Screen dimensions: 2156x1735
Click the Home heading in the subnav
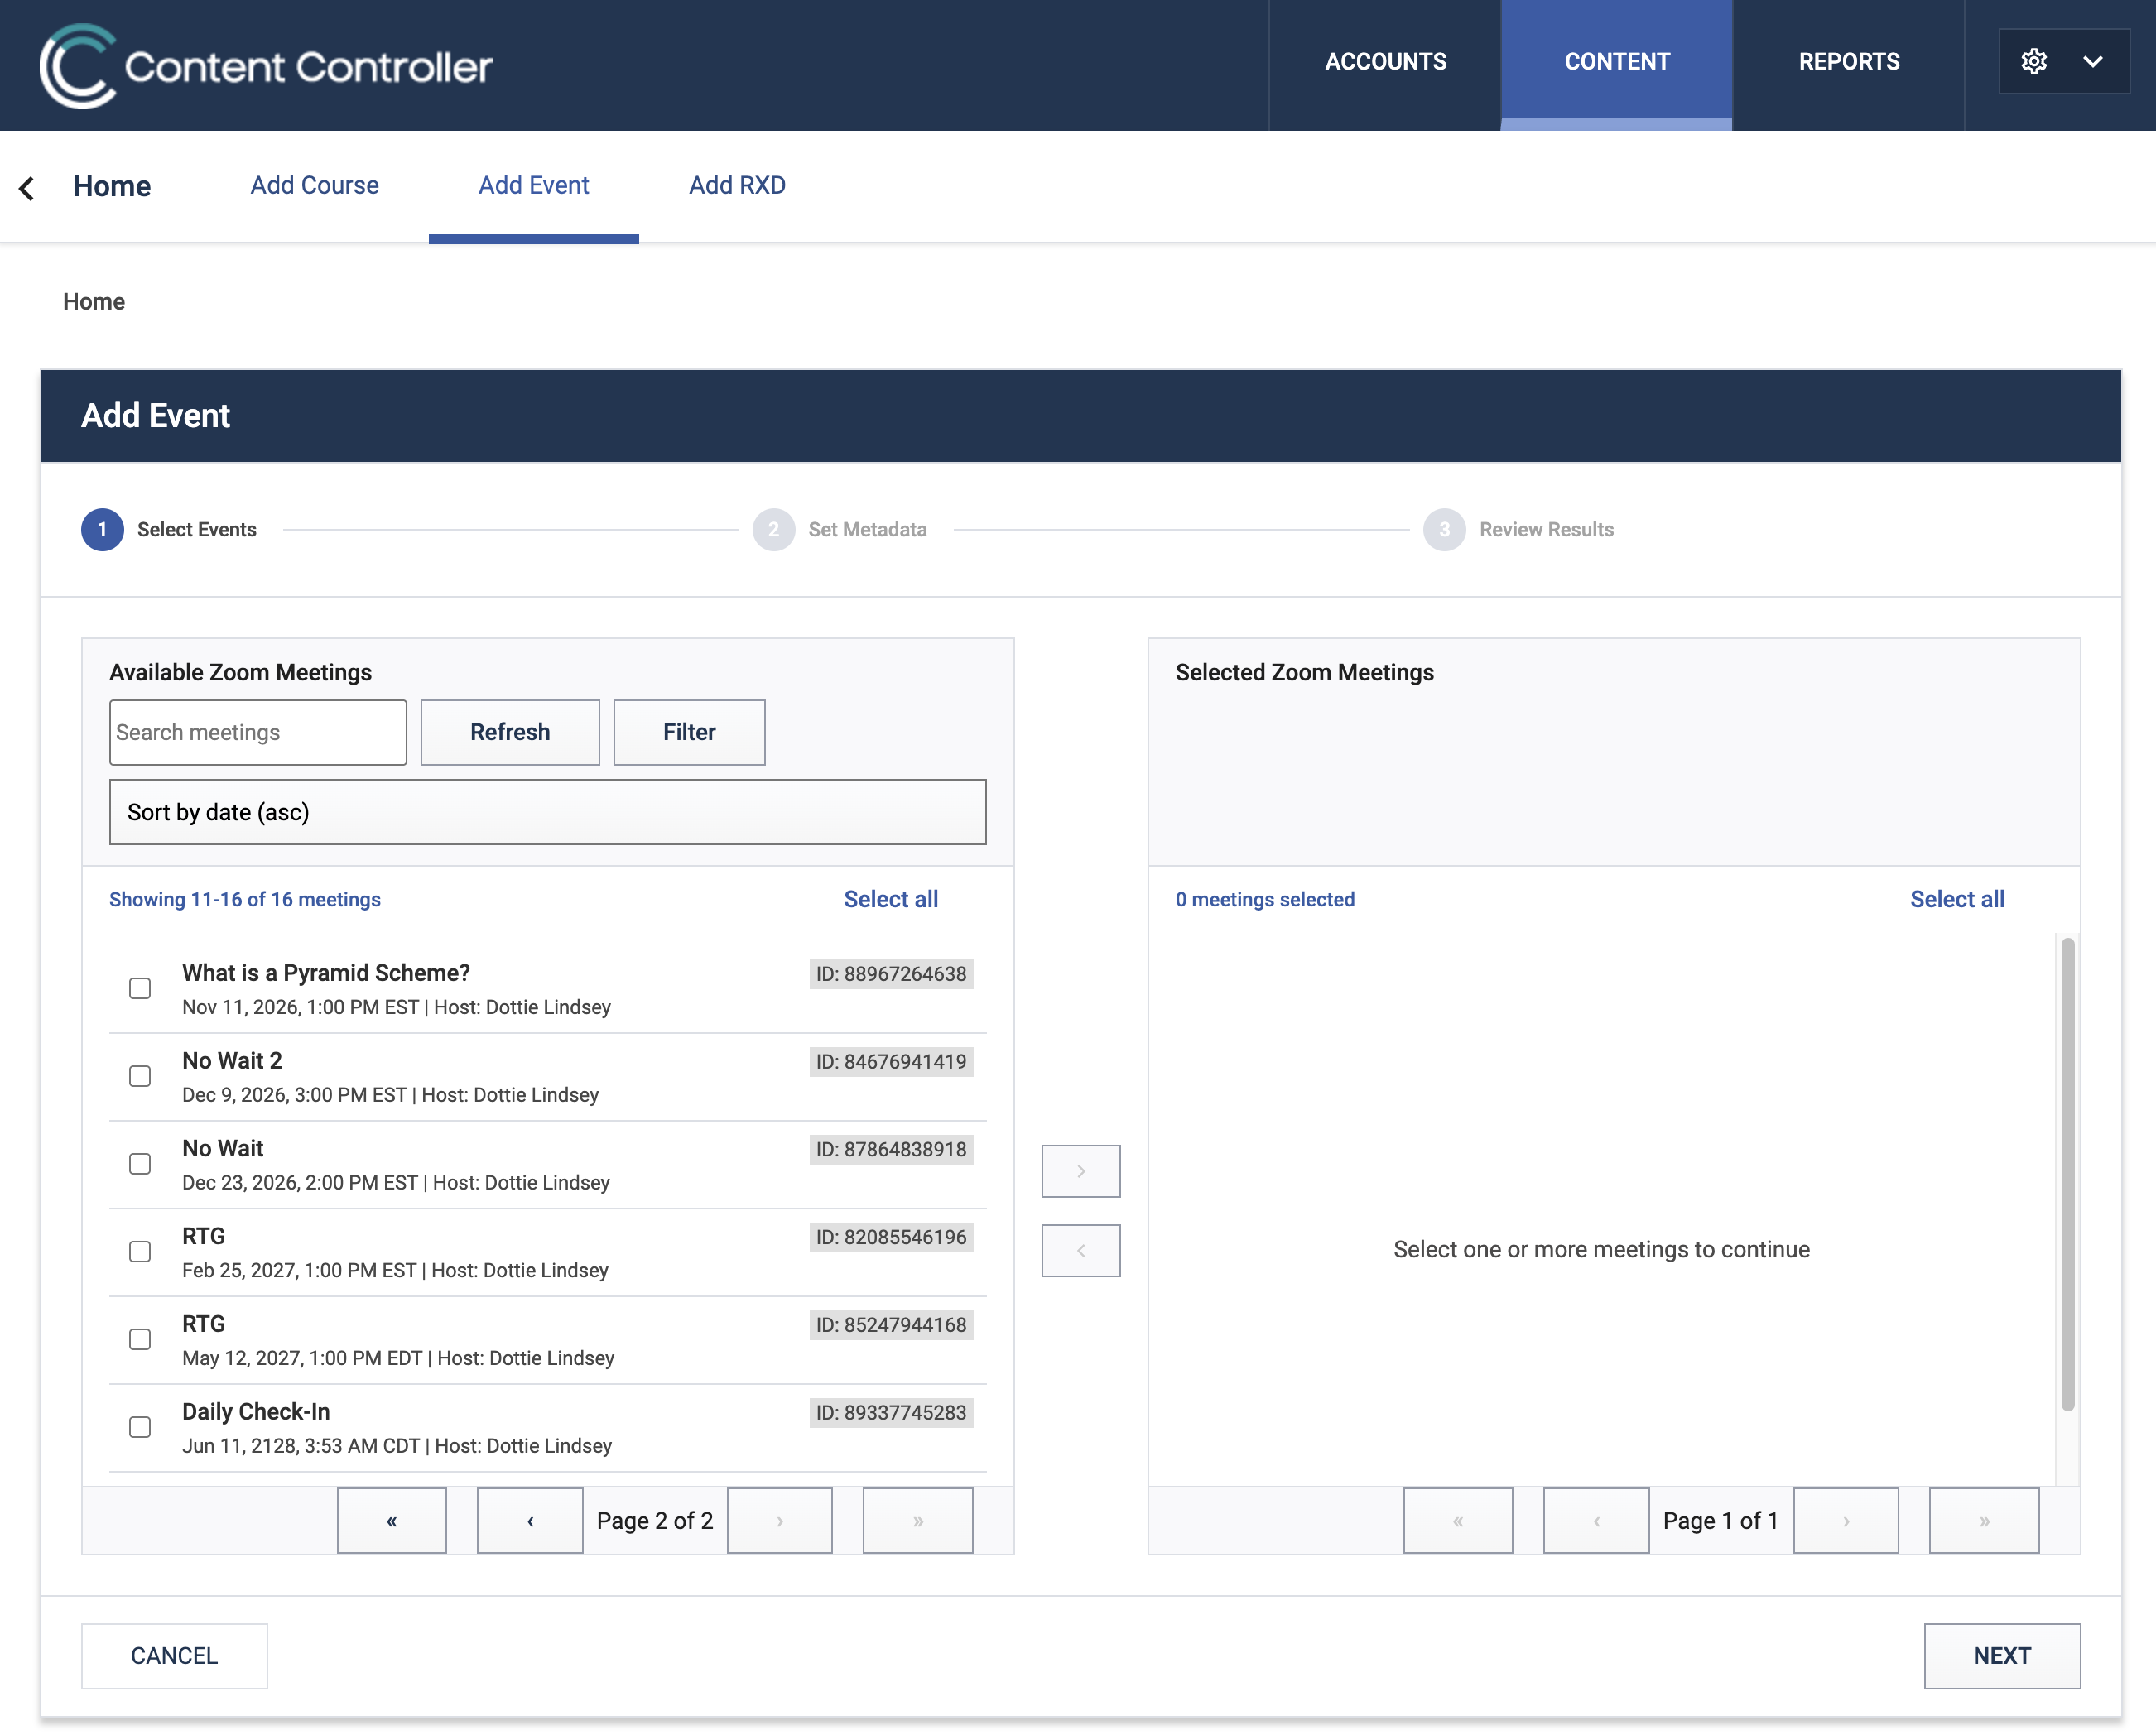[112, 186]
